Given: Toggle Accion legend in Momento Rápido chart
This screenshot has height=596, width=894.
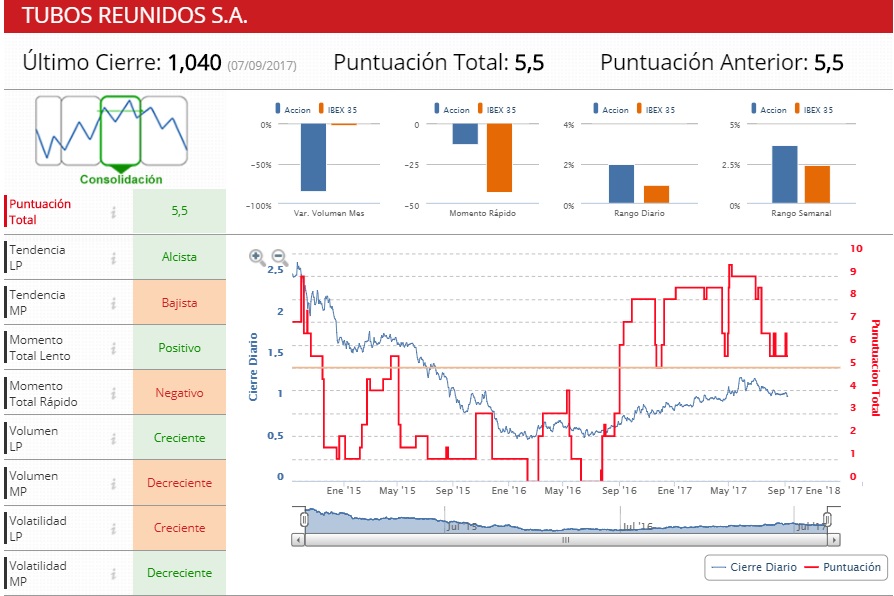Looking at the screenshot, I should (452, 109).
